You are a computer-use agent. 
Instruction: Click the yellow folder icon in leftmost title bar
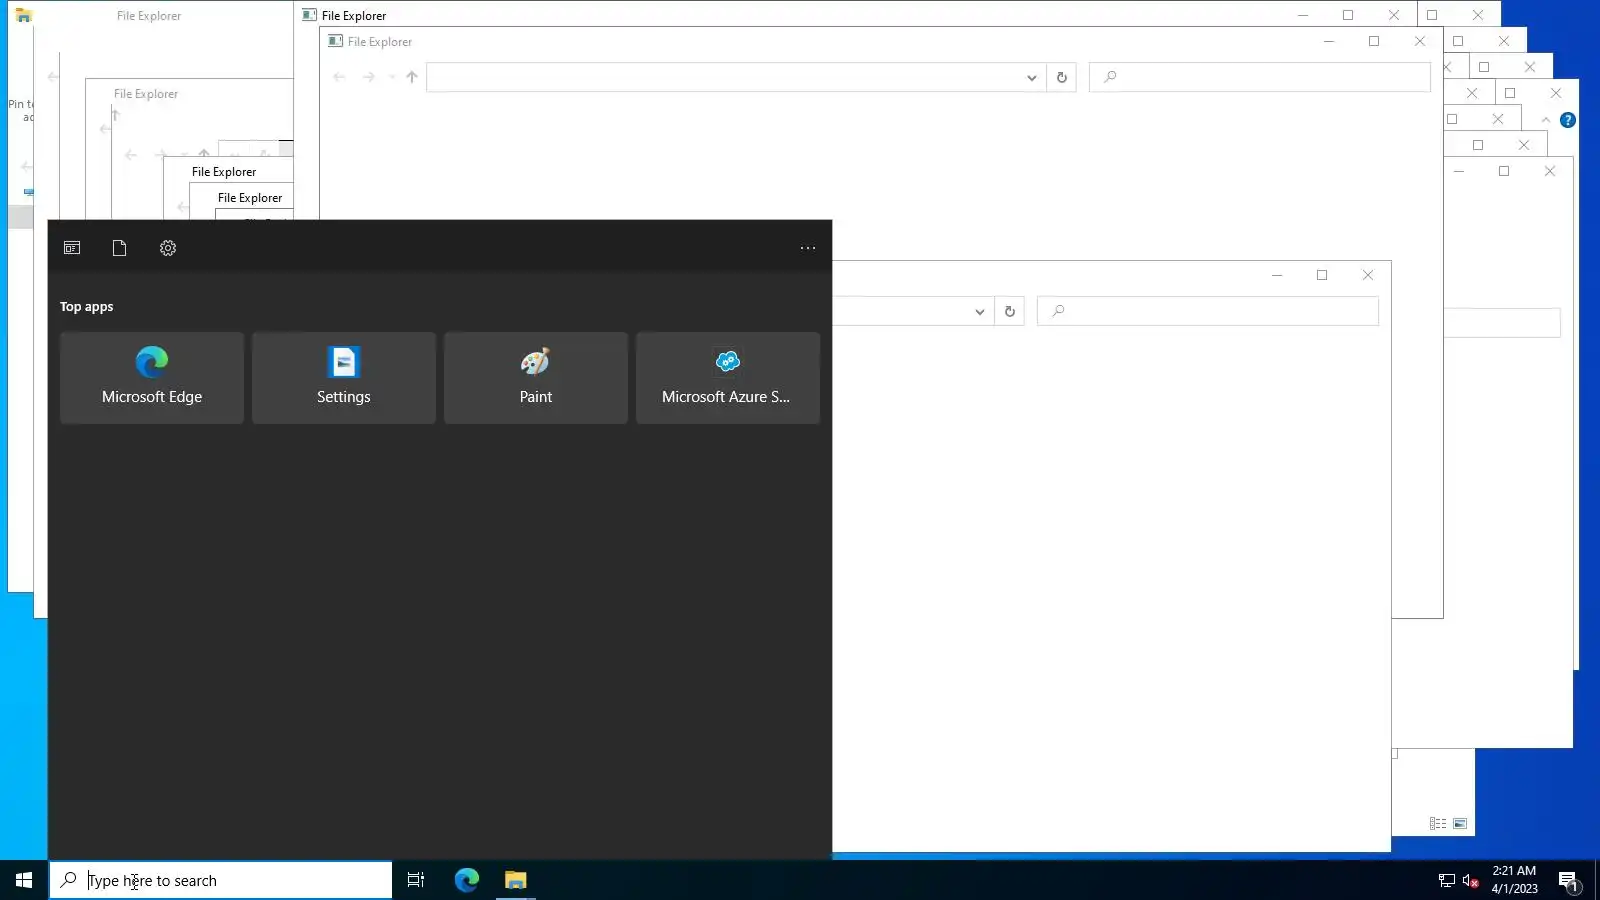[x=24, y=15]
